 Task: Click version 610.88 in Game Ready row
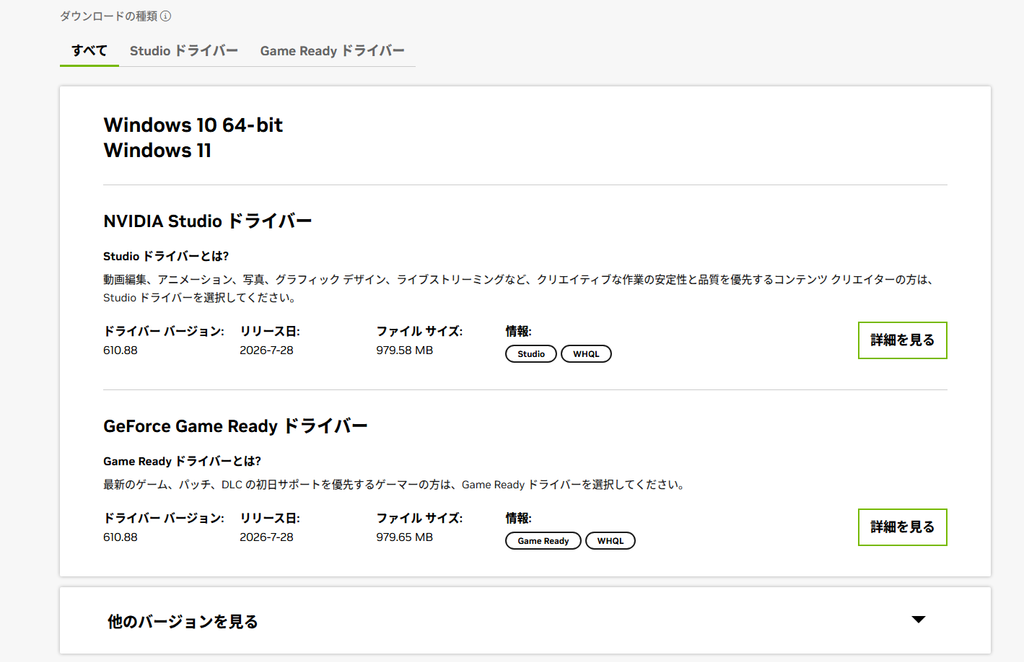[120, 537]
